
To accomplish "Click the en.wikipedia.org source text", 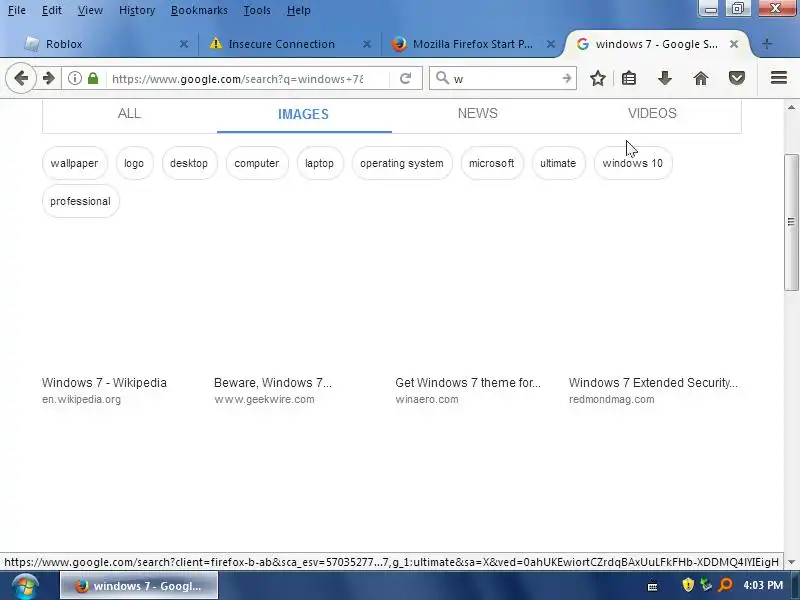I will click(82, 399).
